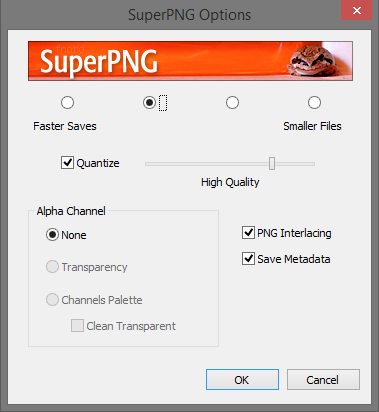Viewport: 379px width, 412px height.
Task: Select the third compression level radio button
Action: point(232,103)
